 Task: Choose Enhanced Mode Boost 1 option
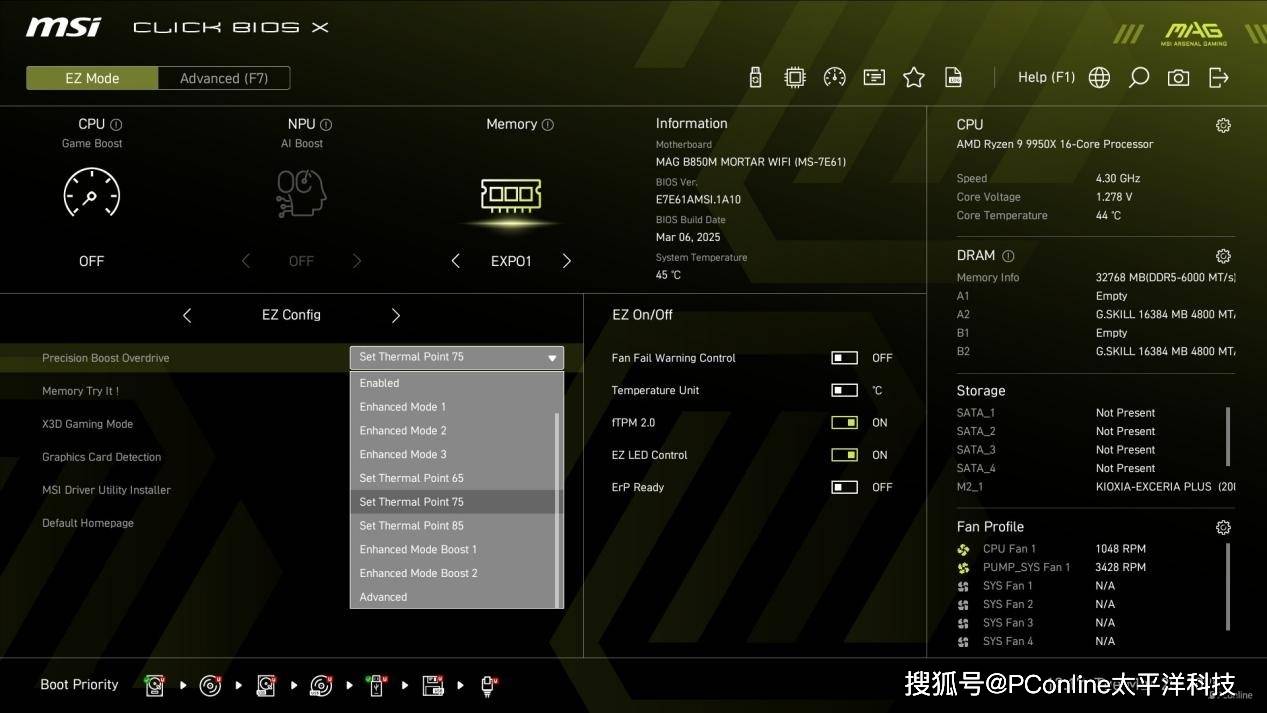[453, 550]
